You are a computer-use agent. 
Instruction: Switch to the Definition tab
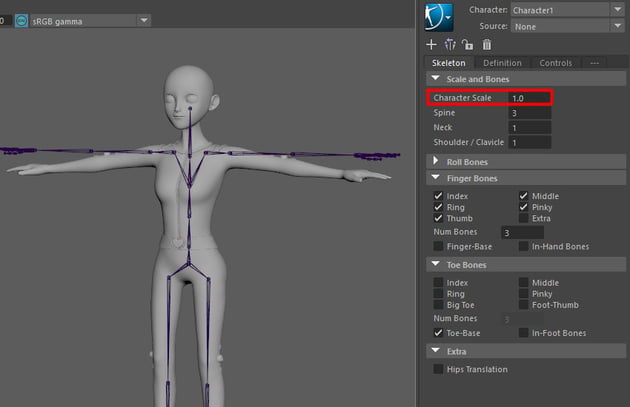click(x=502, y=63)
